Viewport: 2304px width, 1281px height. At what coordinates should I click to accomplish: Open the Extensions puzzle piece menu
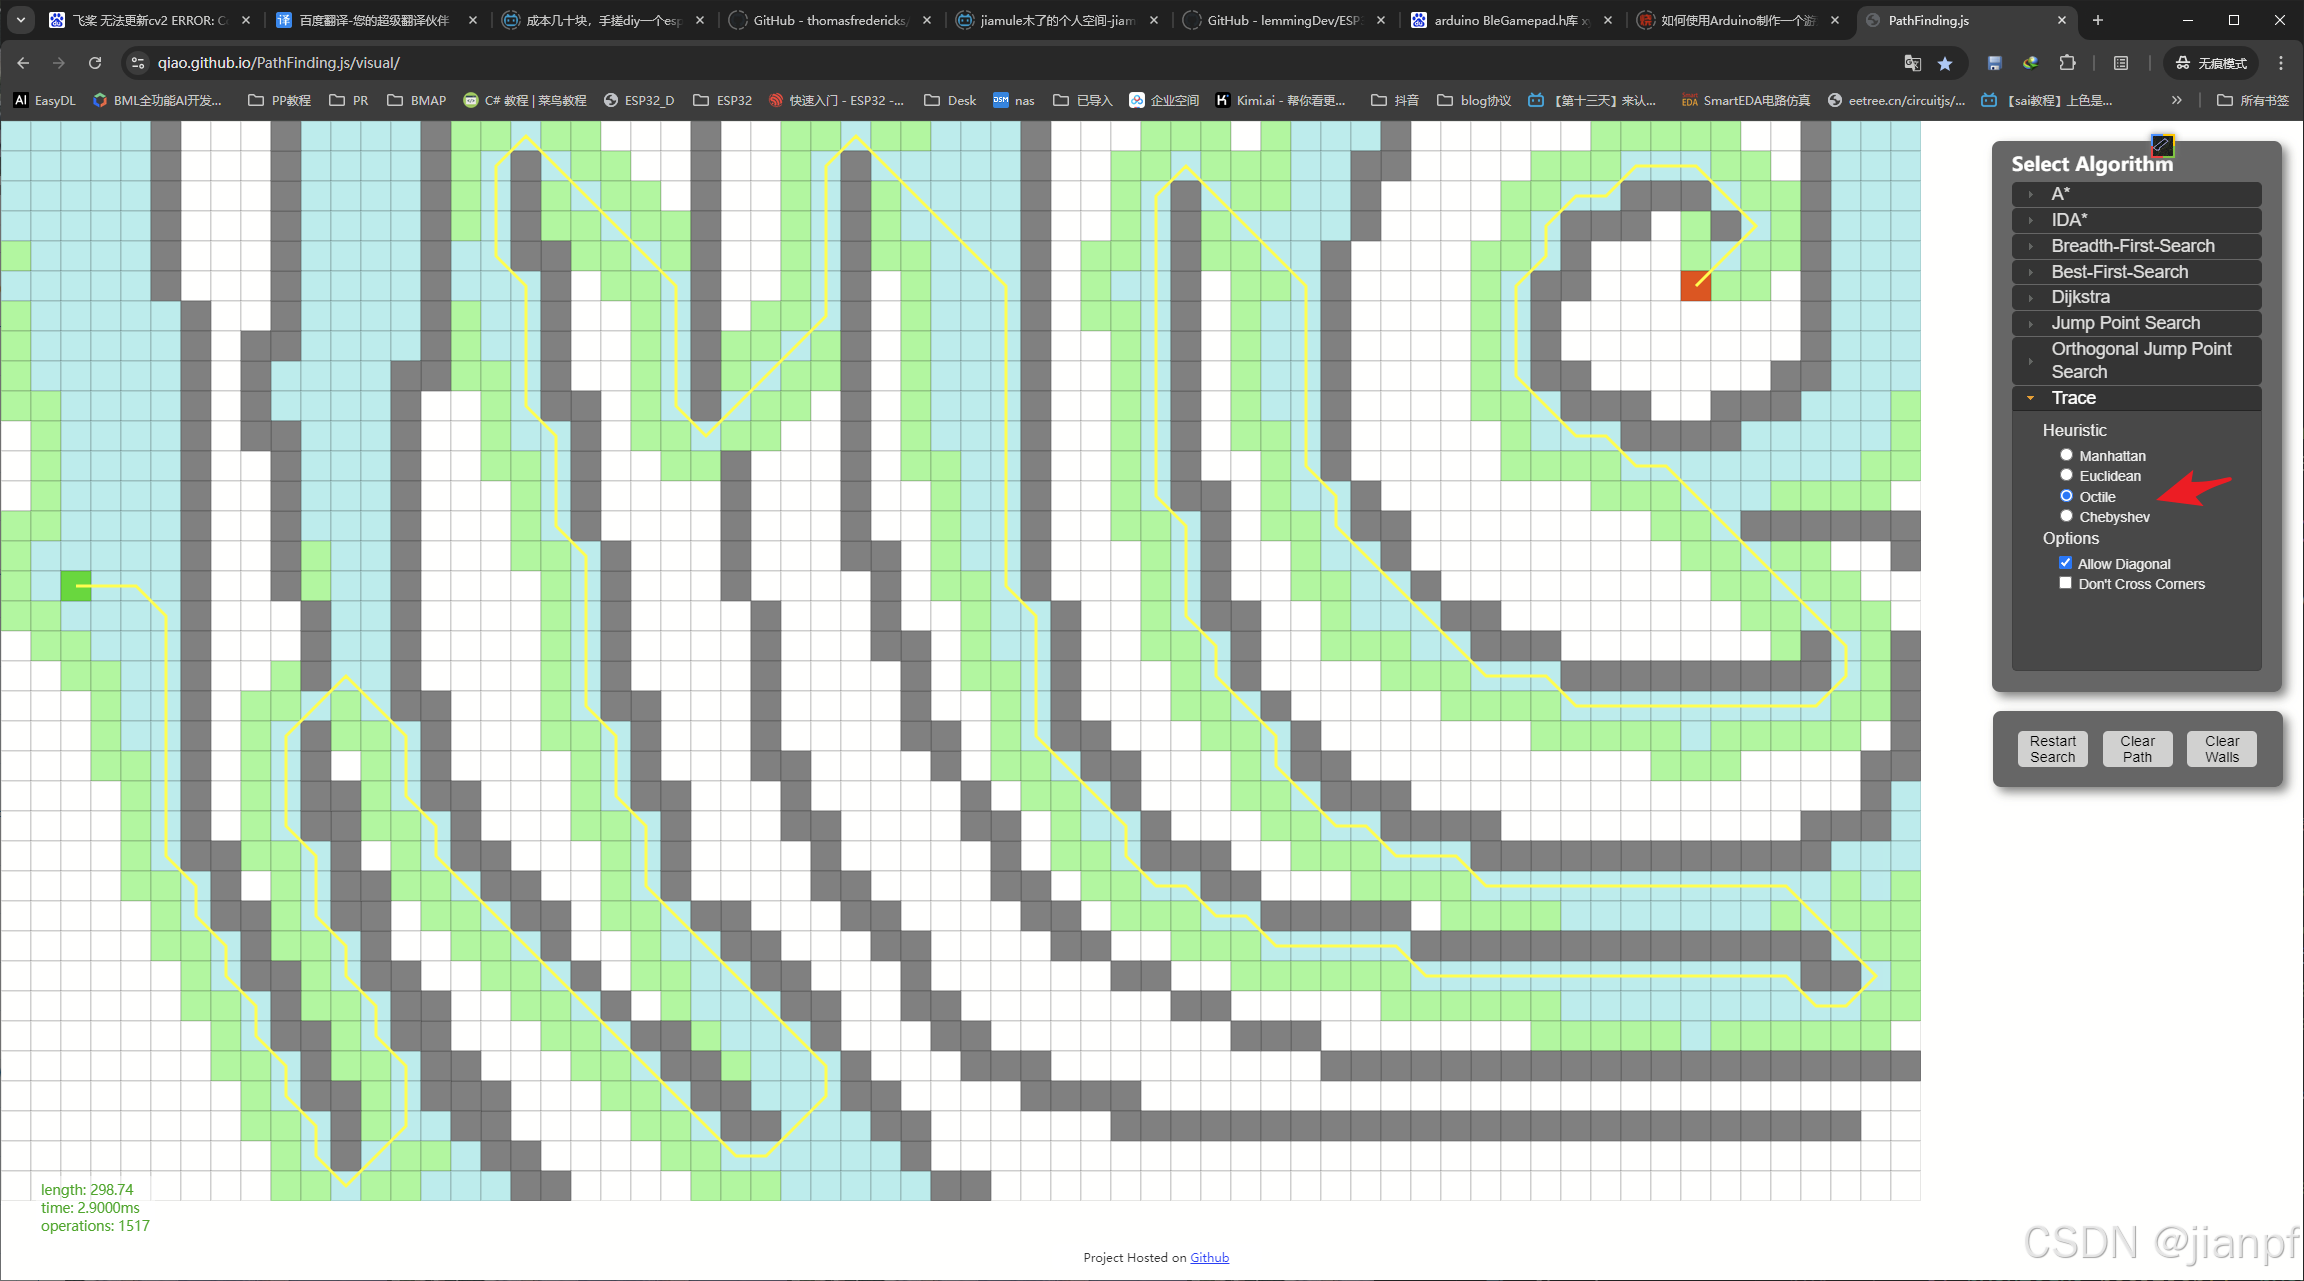coord(2067,63)
